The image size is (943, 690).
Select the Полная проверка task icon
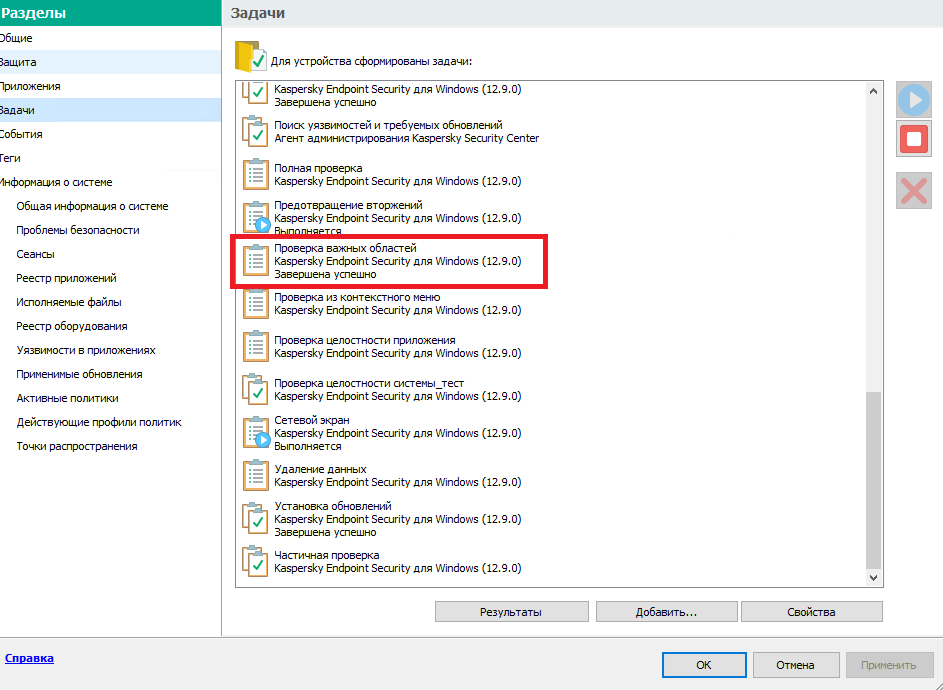click(x=256, y=174)
